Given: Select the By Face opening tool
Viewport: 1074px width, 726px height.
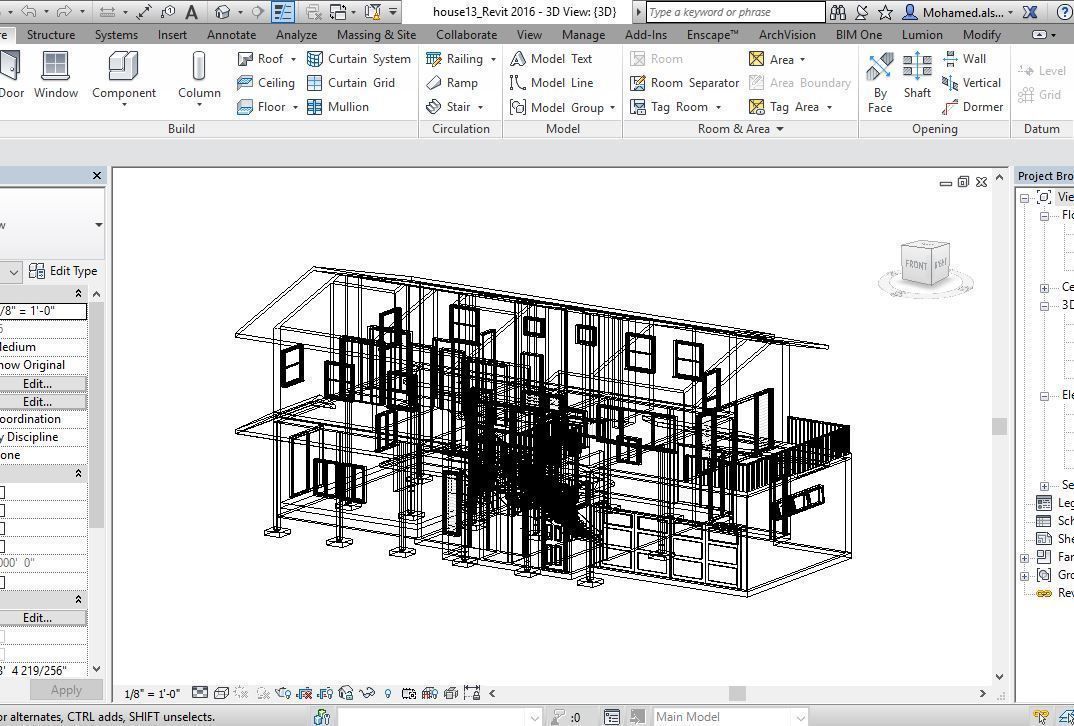Looking at the screenshot, I should pyautogui.click(x=880, y=82).
